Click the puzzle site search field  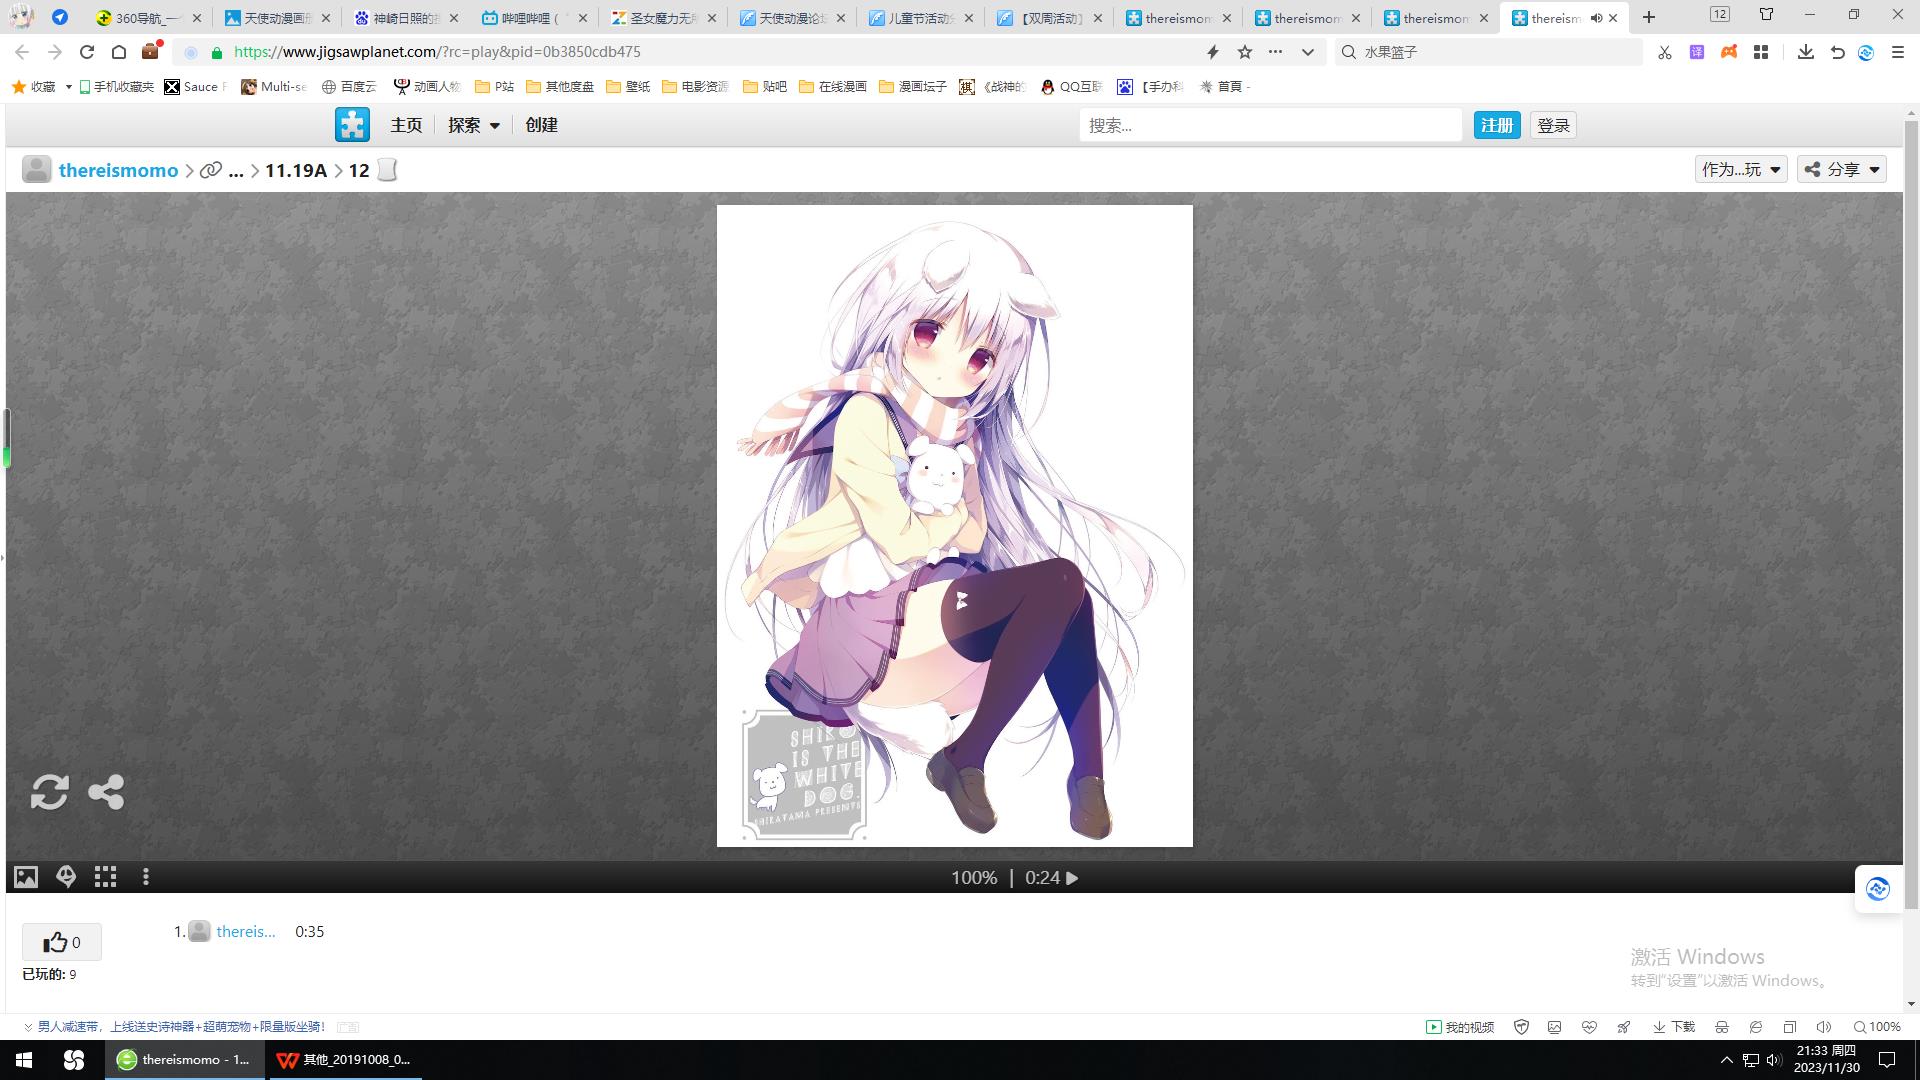1270,125
